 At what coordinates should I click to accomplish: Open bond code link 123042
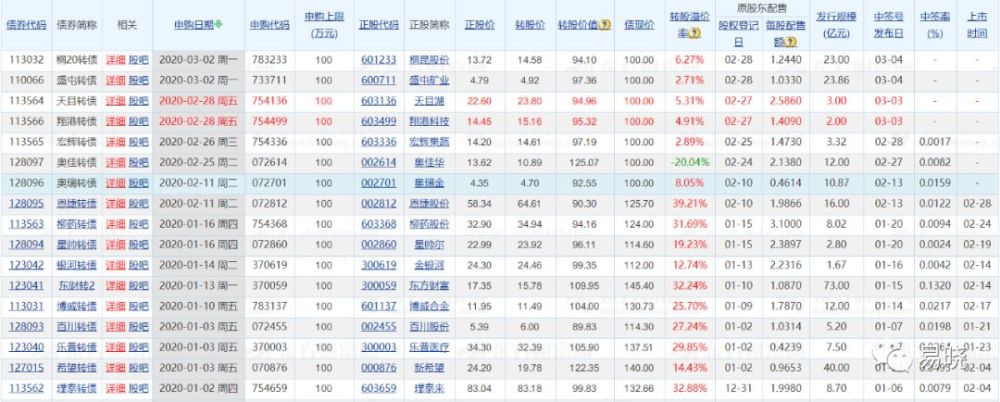pos(26,265)
